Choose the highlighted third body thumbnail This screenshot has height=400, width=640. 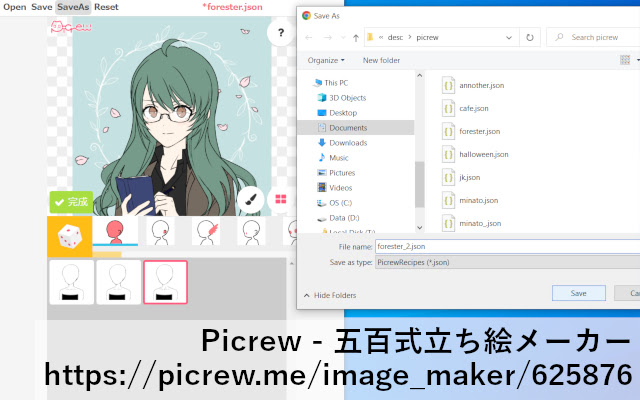[165, 282]
